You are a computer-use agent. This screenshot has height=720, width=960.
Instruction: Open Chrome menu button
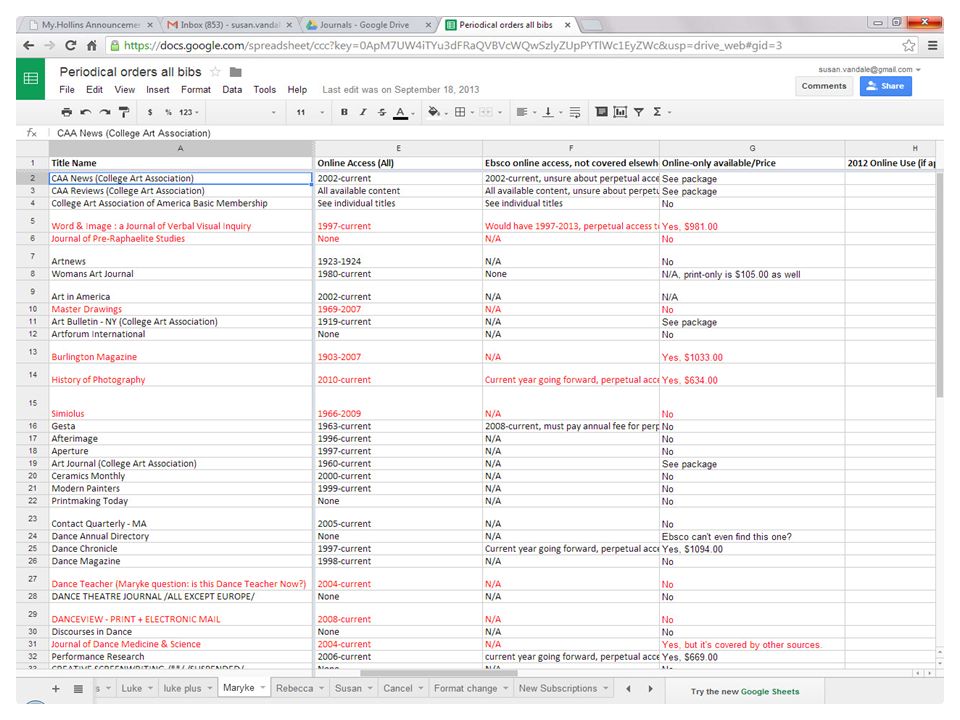point(932,45)
